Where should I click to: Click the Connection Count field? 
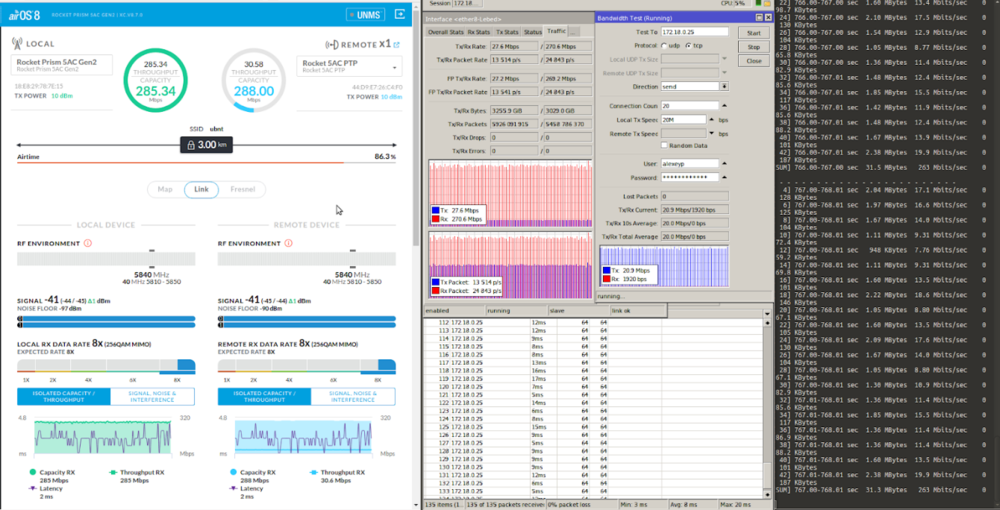point(690,106)
